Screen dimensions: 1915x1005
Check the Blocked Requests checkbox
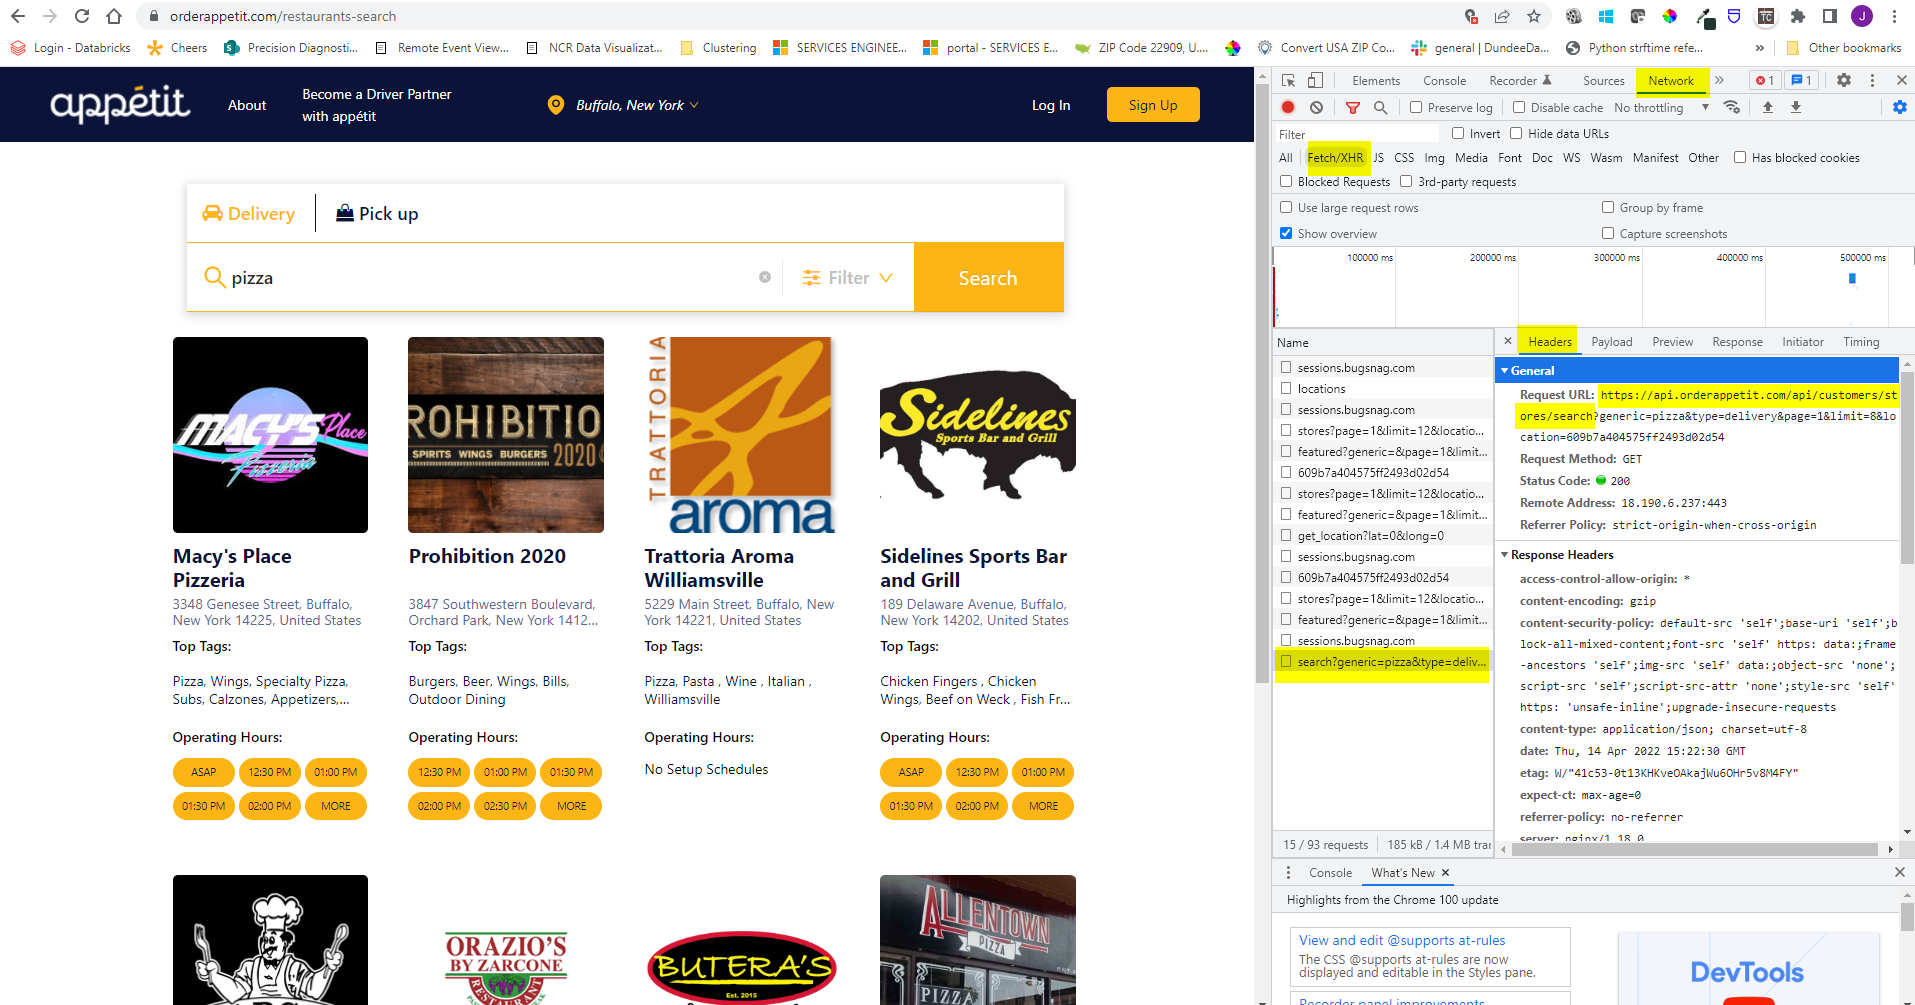[1286, 181]
